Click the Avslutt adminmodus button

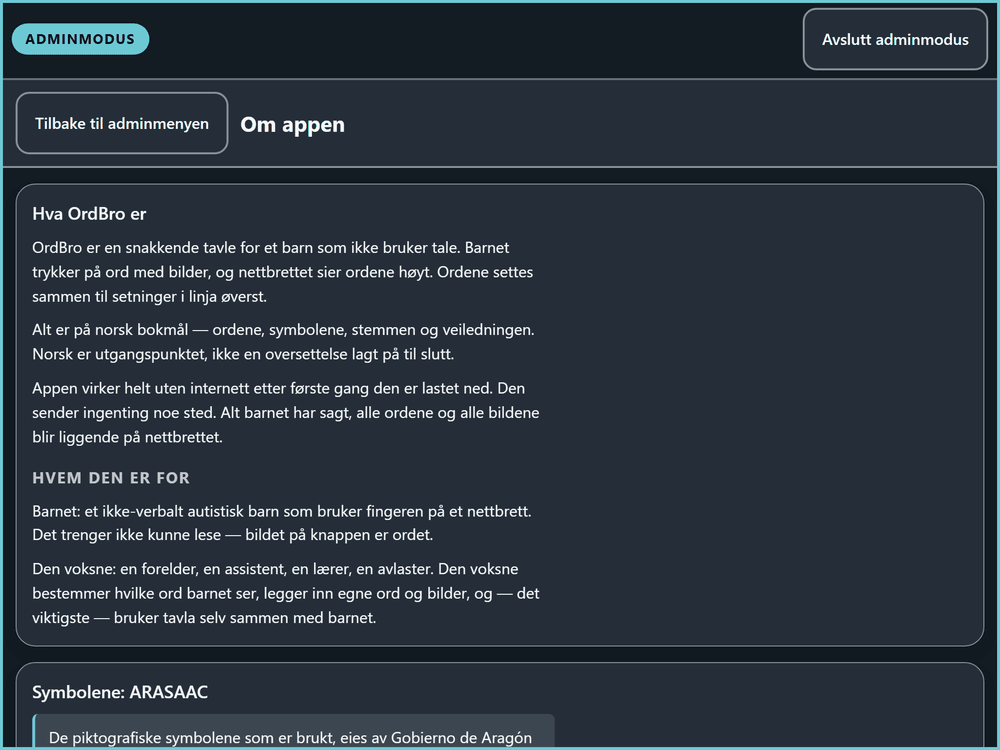click(x=895, y=40)
